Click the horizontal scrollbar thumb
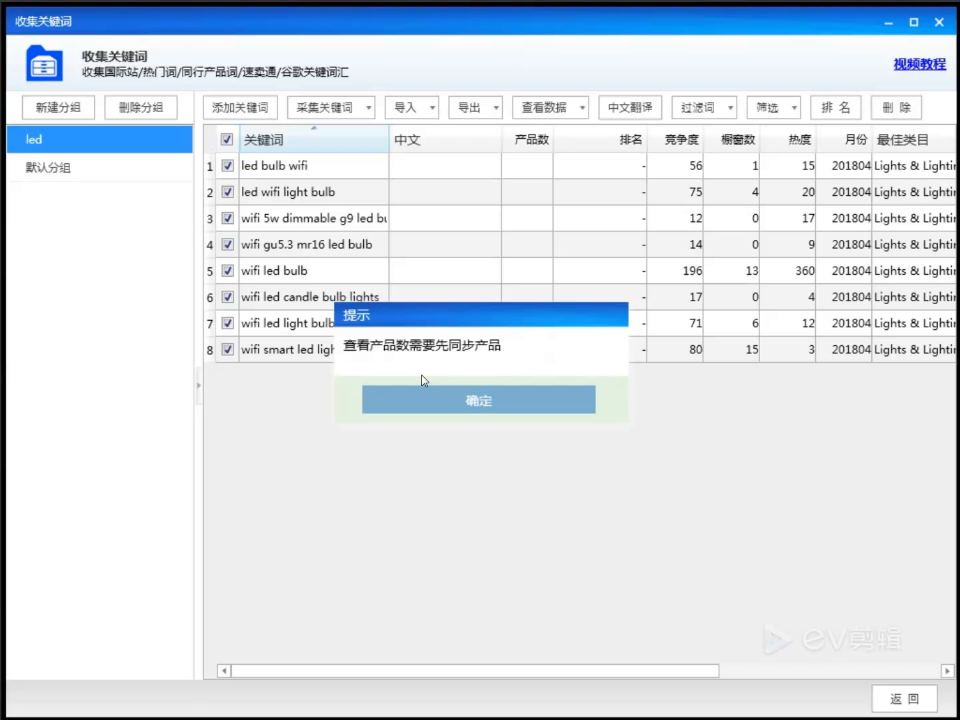960x720 pixels. pyautogui.click(x=475, y=671)
